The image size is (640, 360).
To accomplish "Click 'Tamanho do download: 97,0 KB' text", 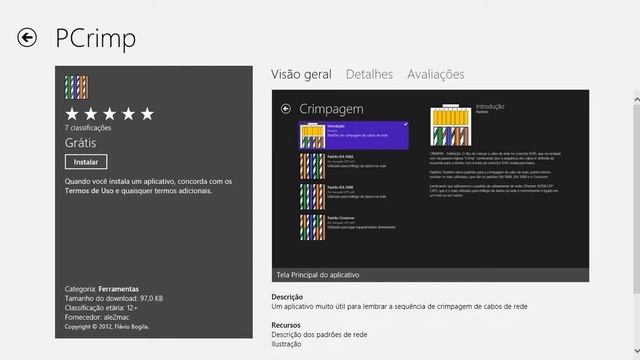I will pyautogui.click(x=113, y=298).
